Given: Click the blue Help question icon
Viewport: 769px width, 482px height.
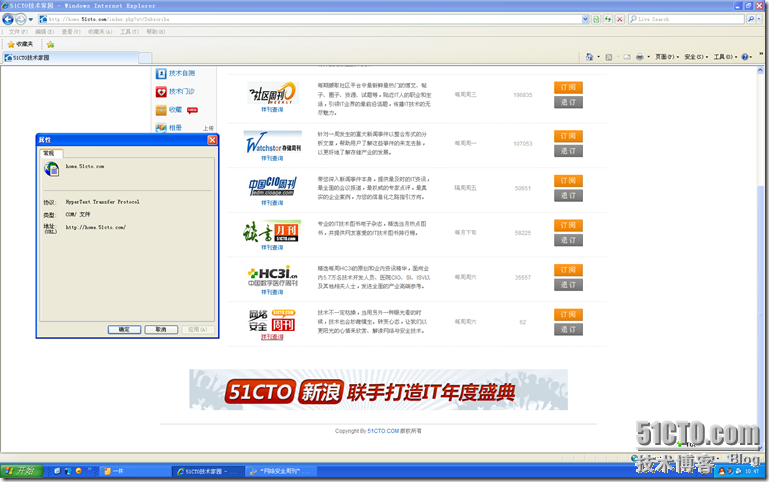Looking at the screenshot, I should click(x=744, y=57).
